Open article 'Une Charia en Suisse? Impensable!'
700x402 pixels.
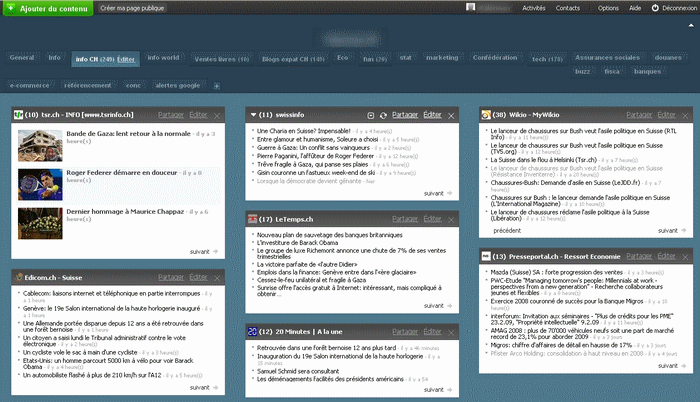click(304, 131)
